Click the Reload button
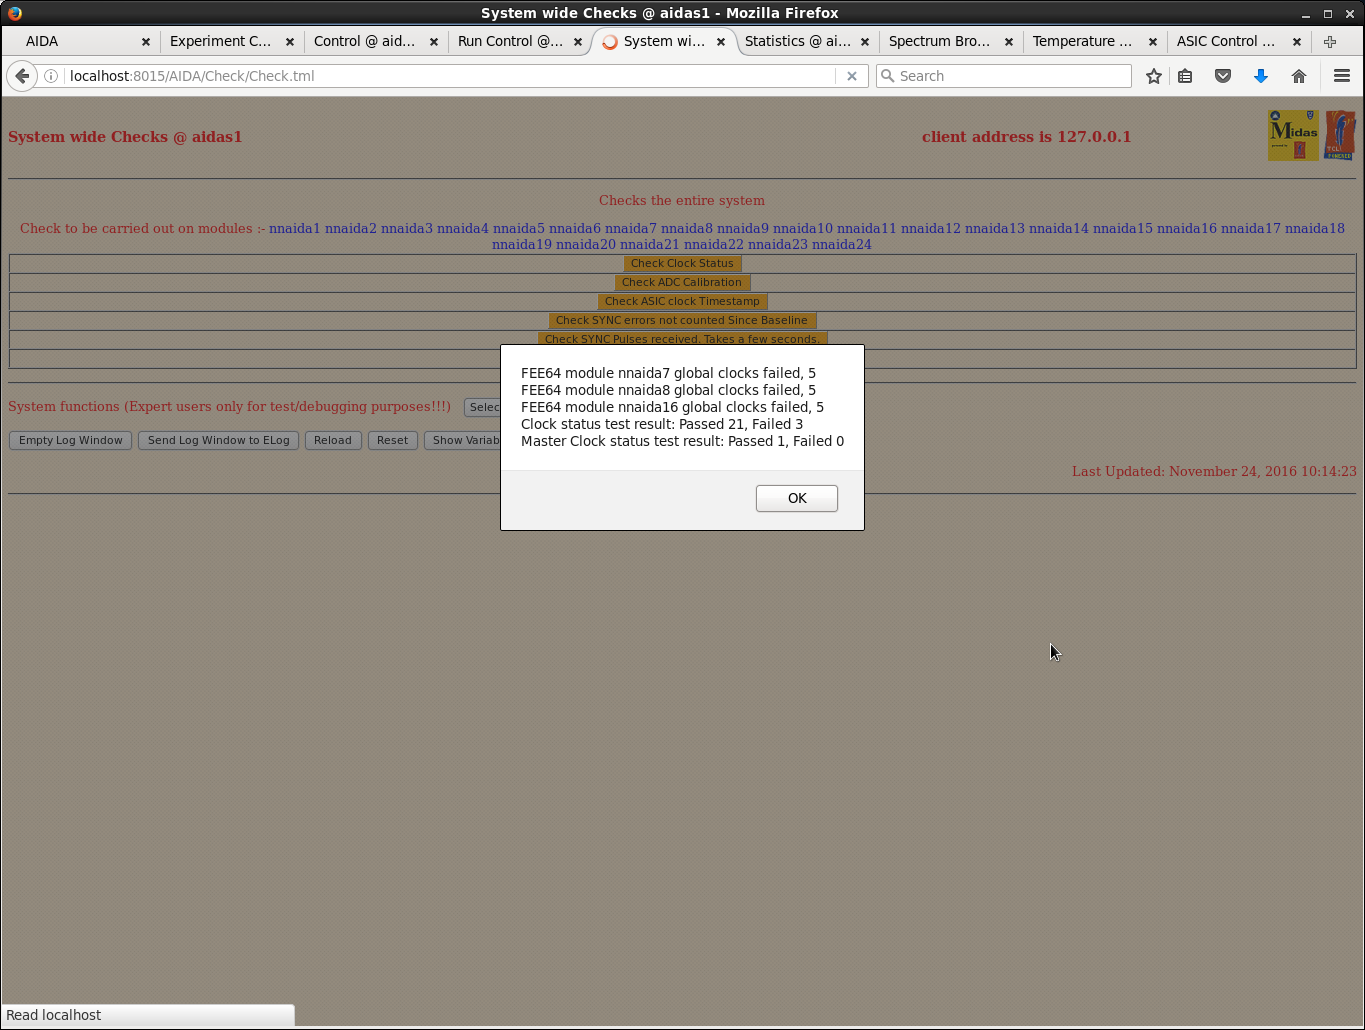Screen dimensions: 1365x1030 point(333,440)
